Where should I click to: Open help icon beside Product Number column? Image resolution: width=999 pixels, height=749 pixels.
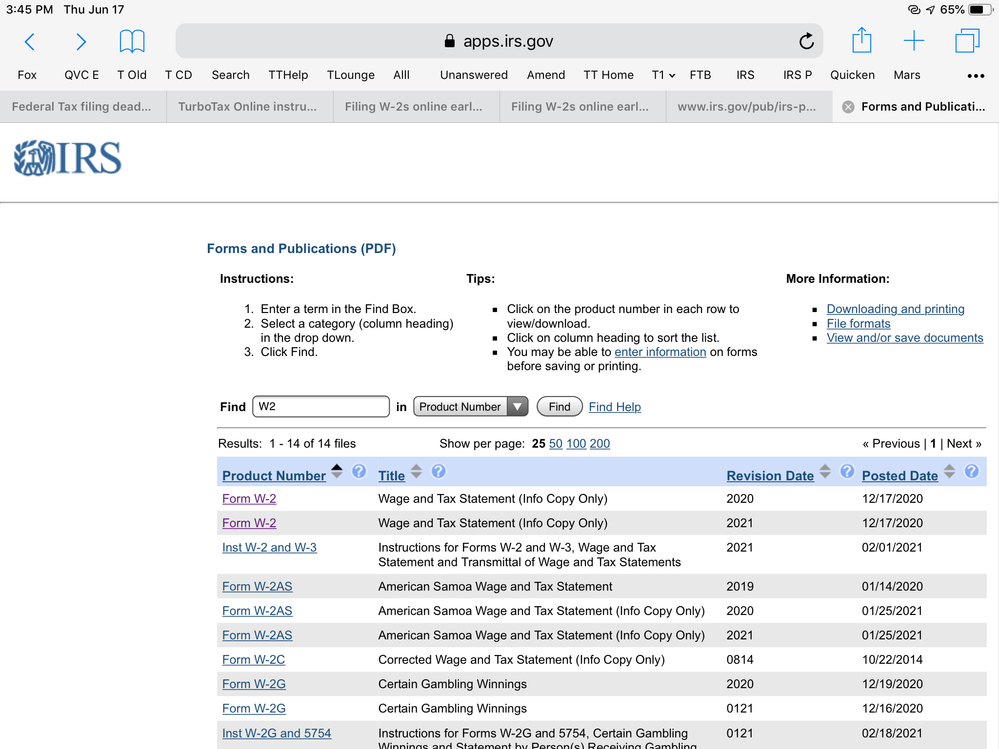(359, 471)
